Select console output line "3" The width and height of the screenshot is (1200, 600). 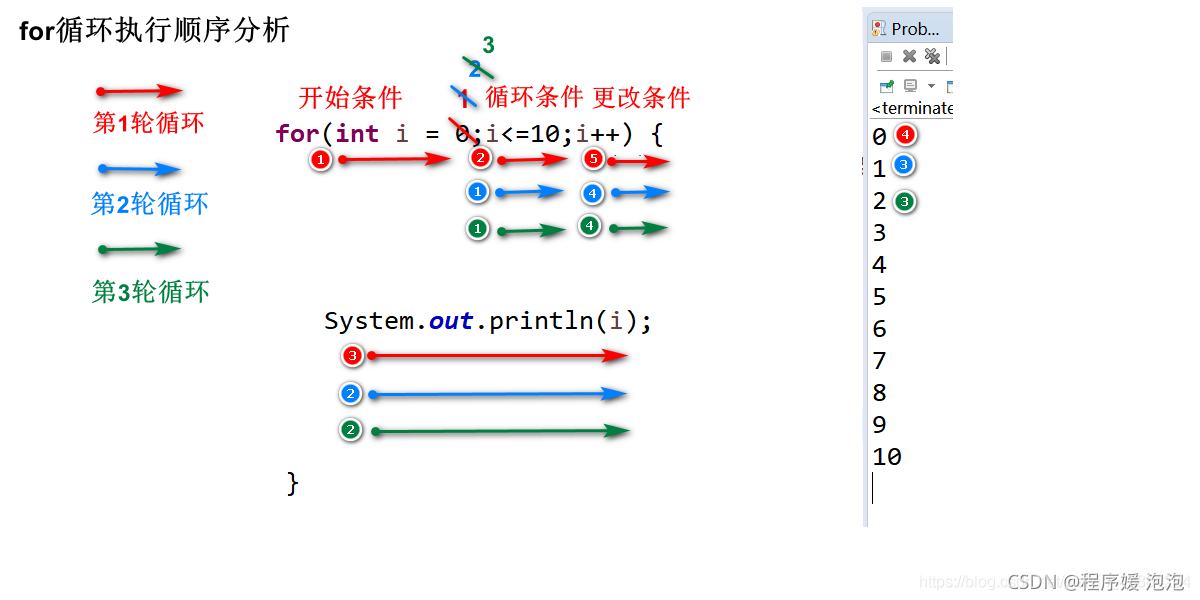pyautogui.click(x=879, y=233)
